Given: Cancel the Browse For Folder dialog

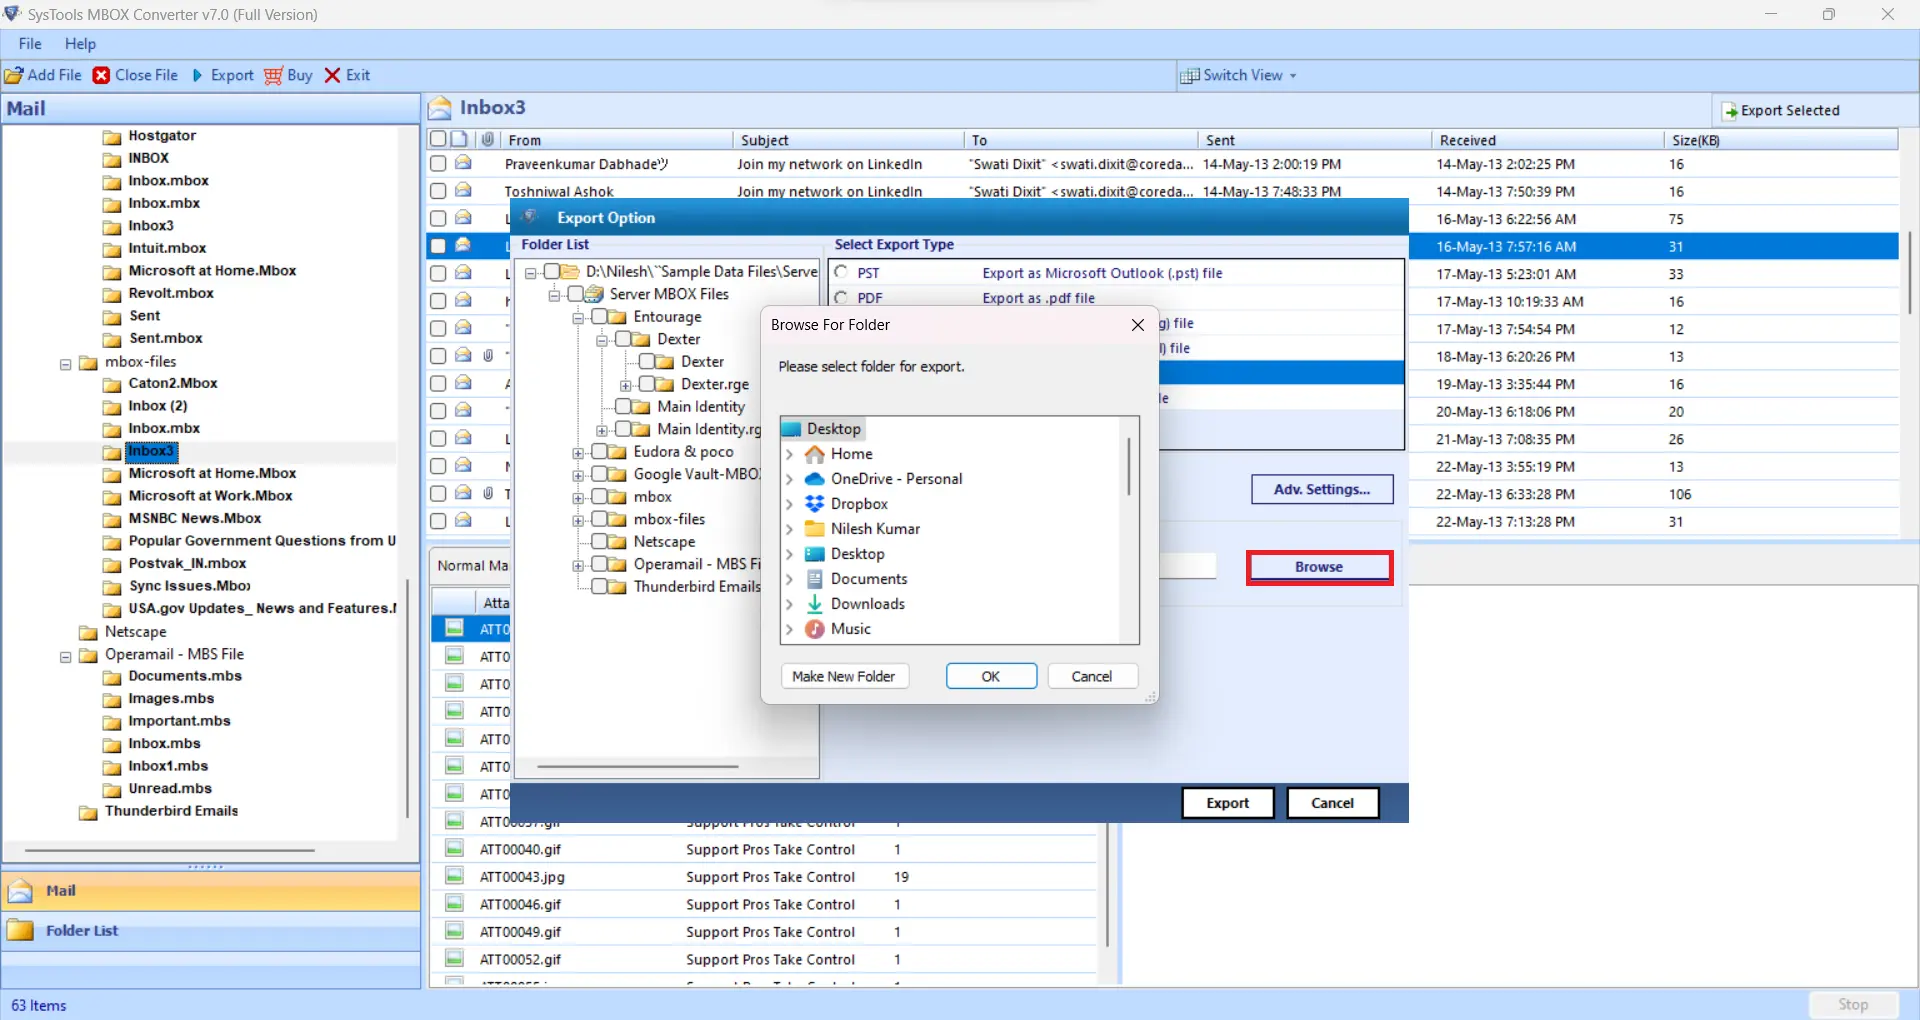Looking at the screenshot, I should point(1092,676).
